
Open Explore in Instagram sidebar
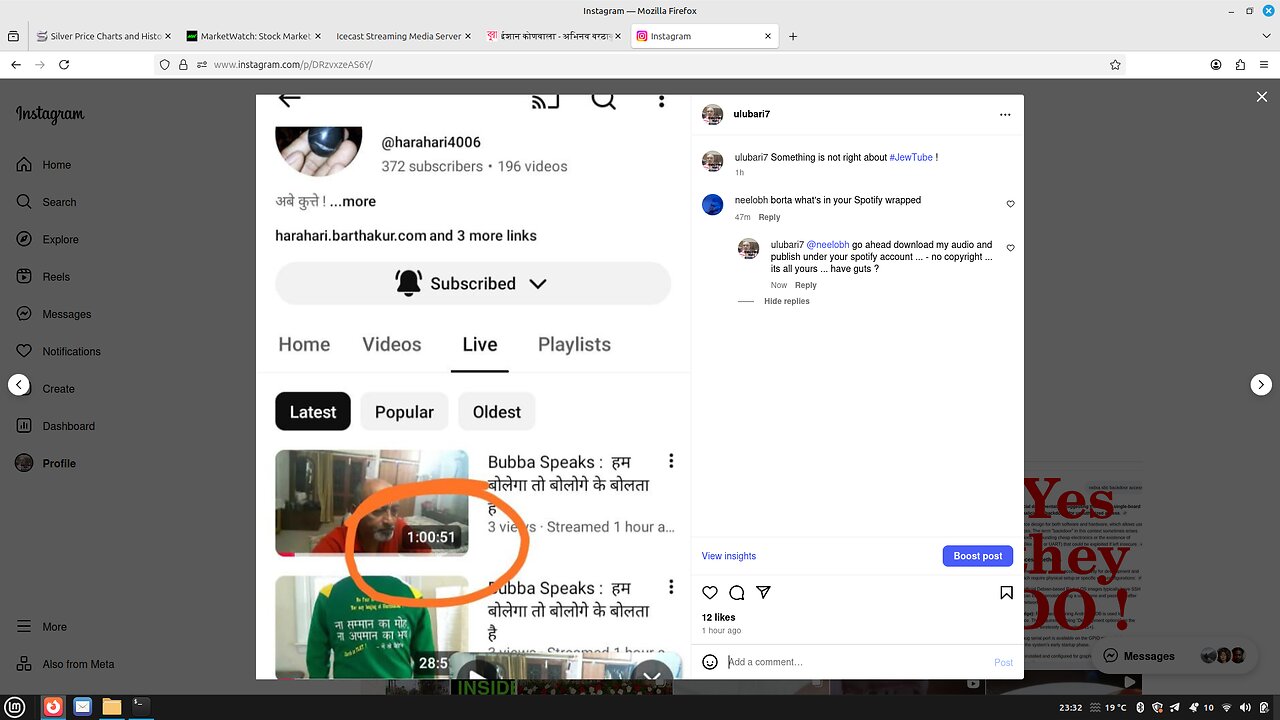(x=47, y=239)
